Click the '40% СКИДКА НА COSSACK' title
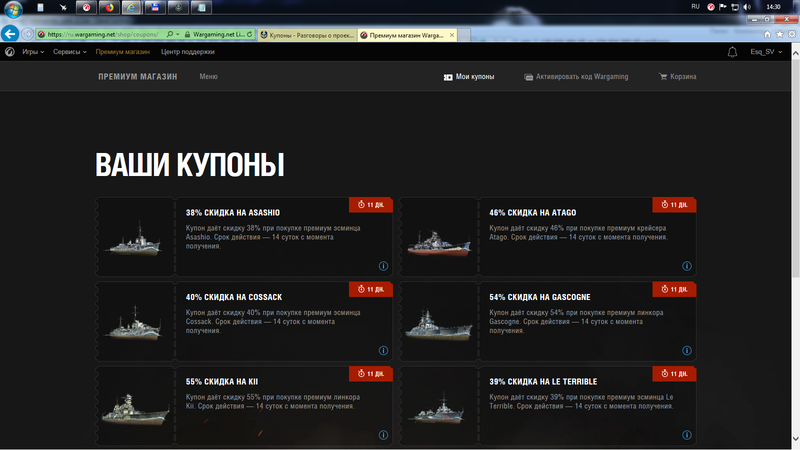 234,297
